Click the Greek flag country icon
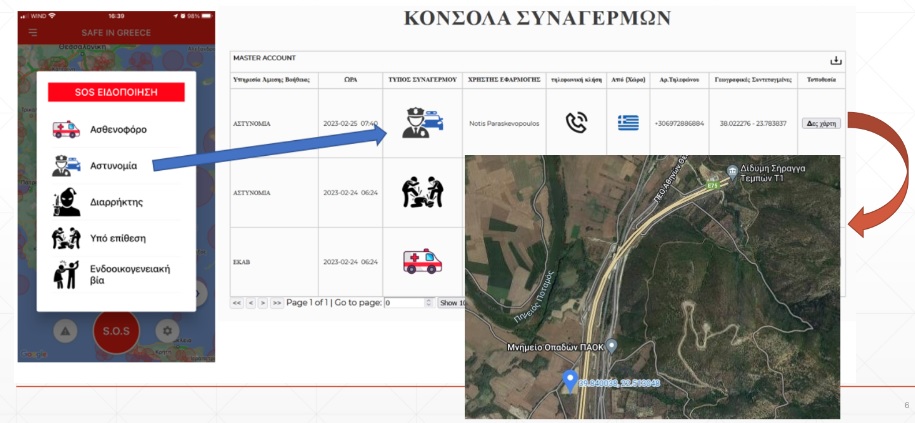The width and height of the screenshot is (915, 423). [x=628, y=123]
